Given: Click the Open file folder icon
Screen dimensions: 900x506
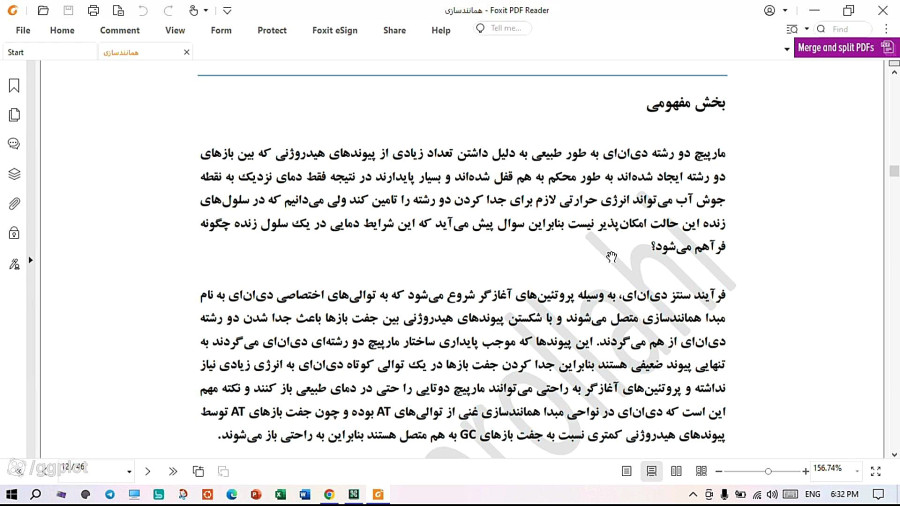Looking at the screenshot, I should coord(43,10).
